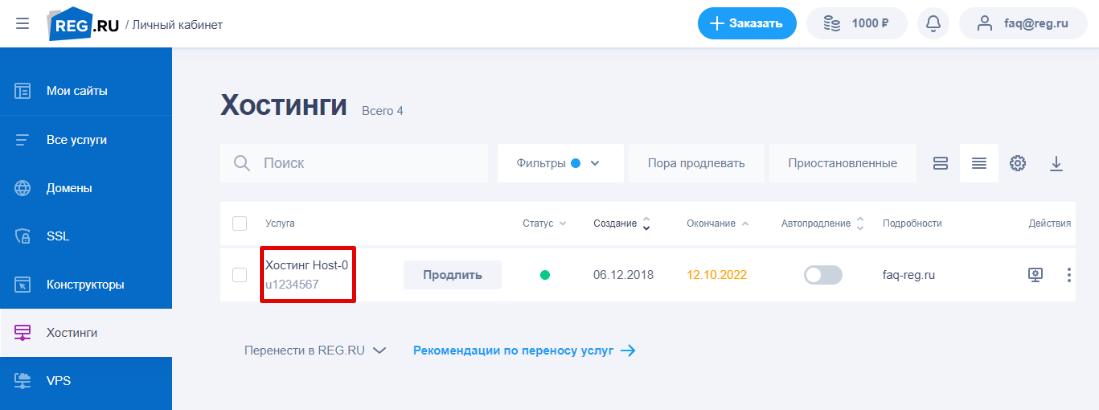Click the 12.10.2022 expiry date

pos(716,275)
